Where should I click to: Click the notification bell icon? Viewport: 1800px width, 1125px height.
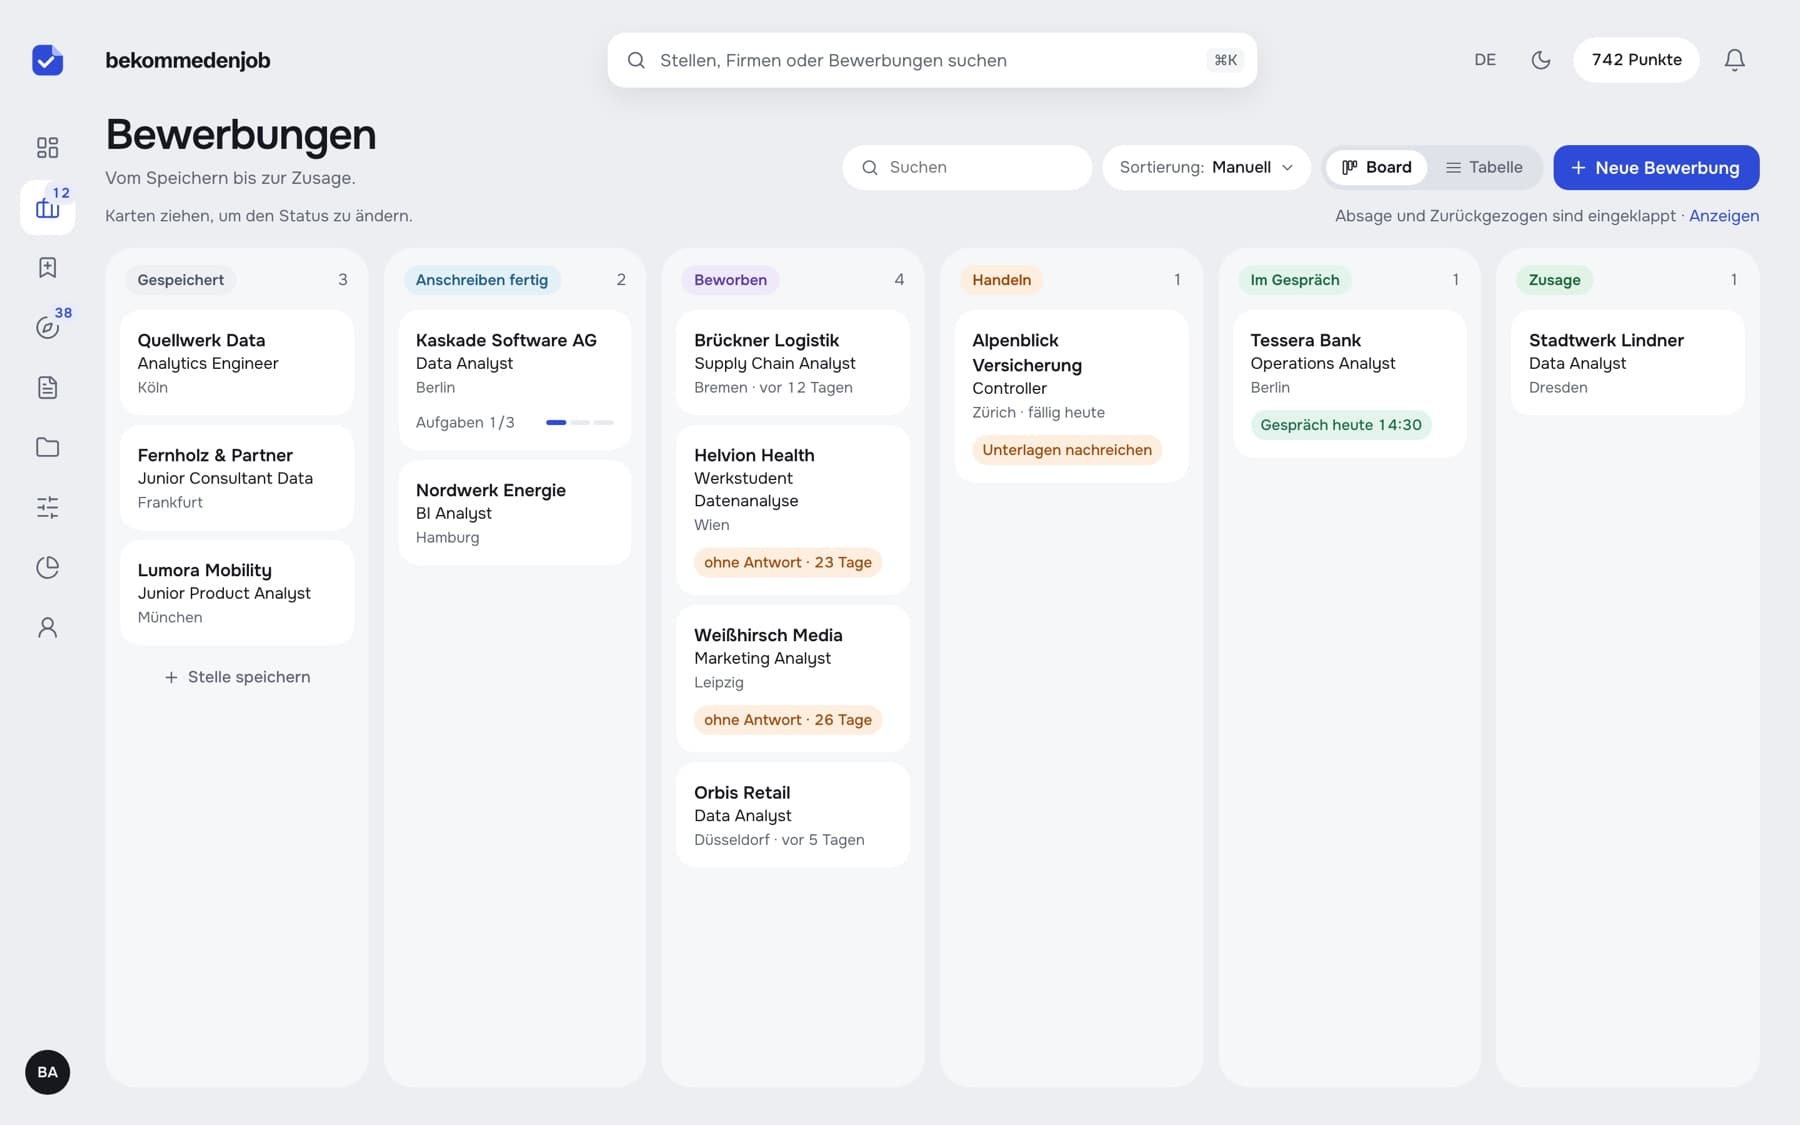click(1734, 60)
